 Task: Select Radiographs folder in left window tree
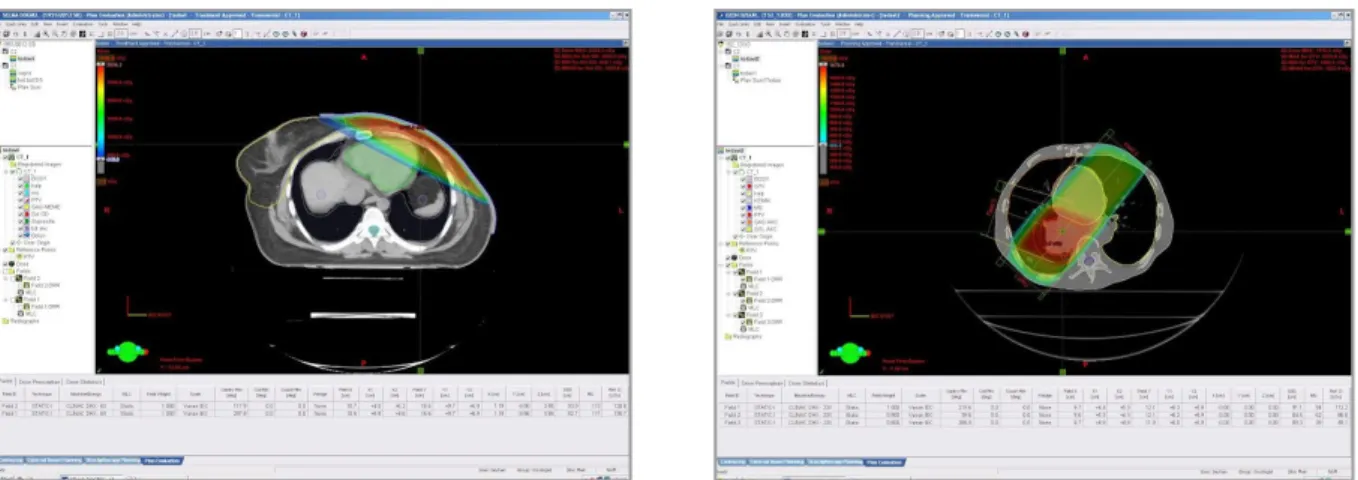pos(22,321)
